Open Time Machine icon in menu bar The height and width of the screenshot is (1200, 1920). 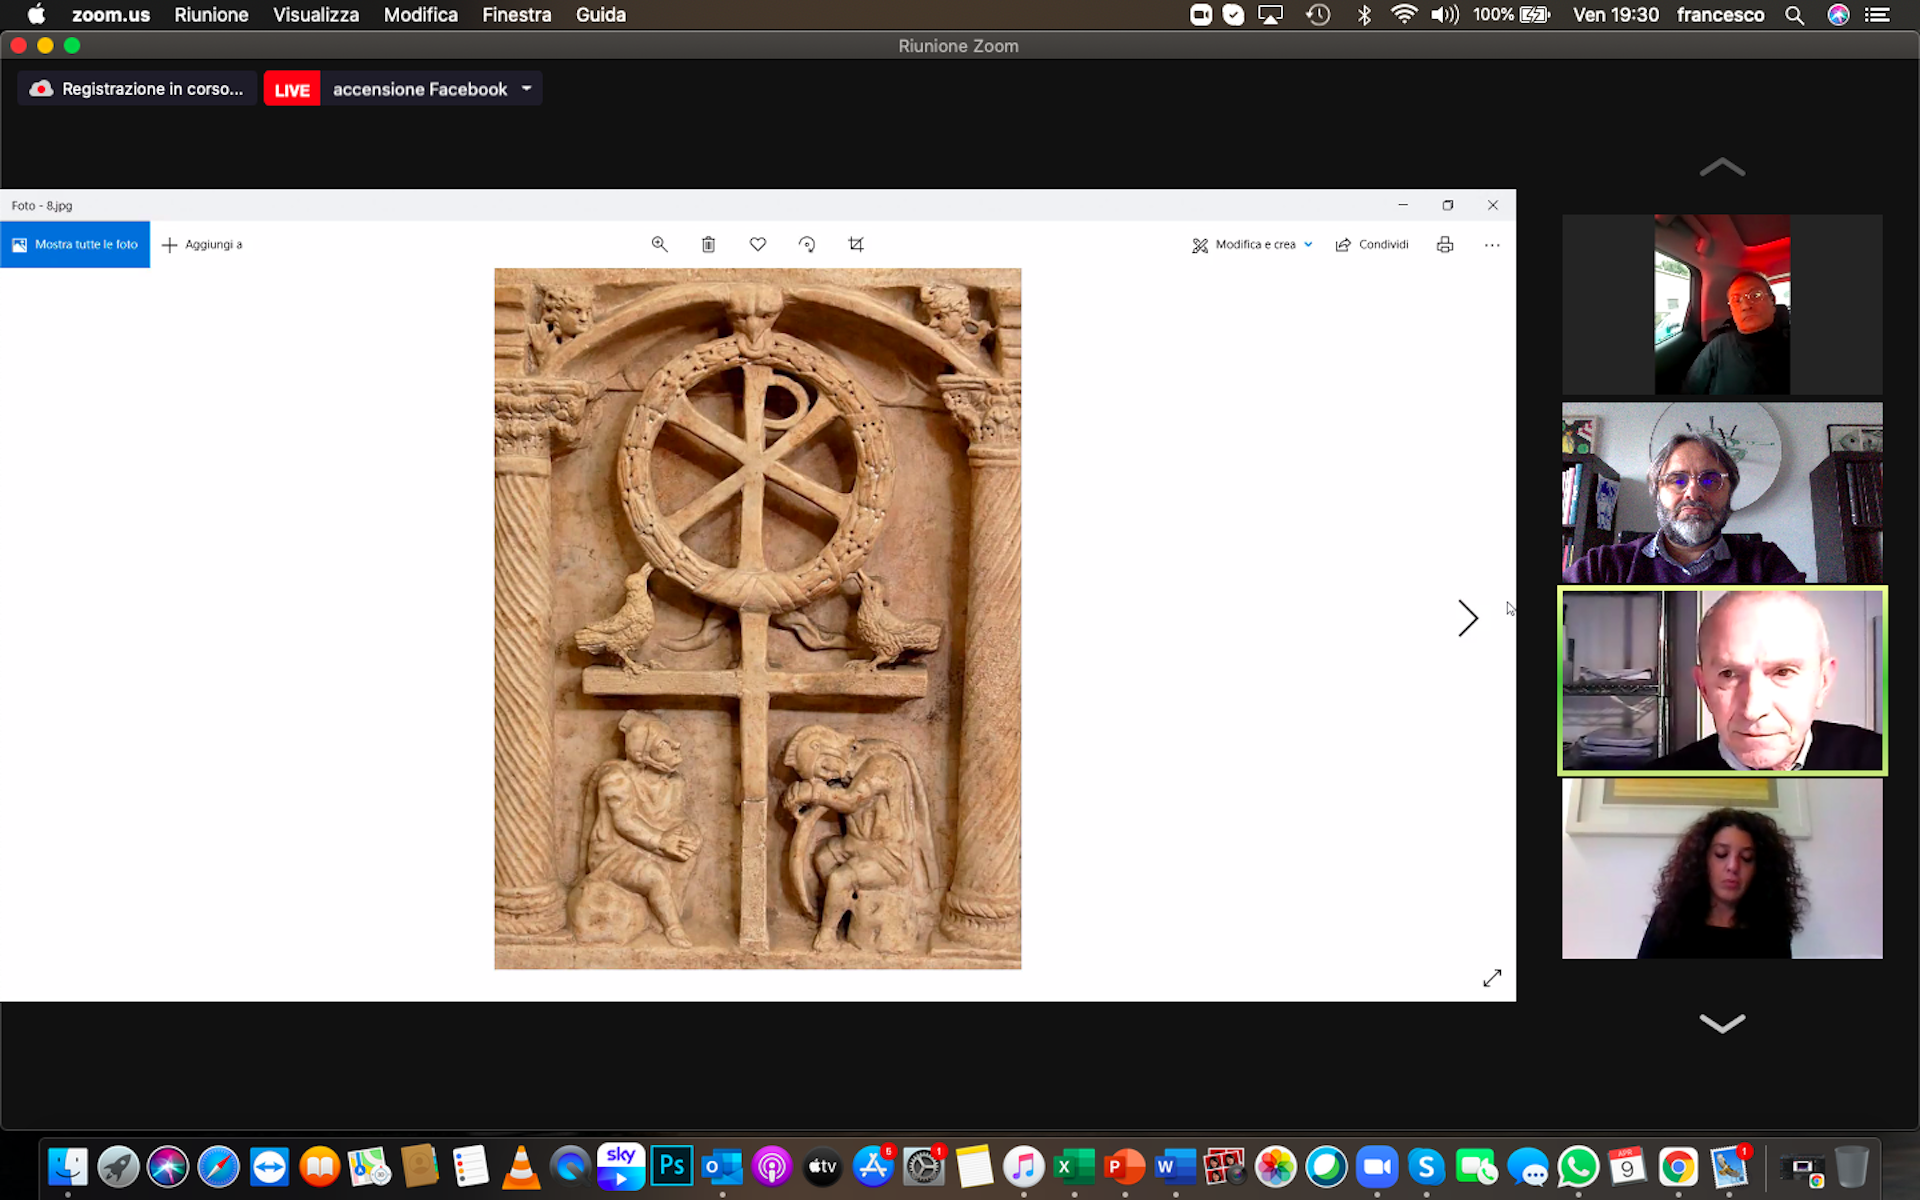point(1318,15)
